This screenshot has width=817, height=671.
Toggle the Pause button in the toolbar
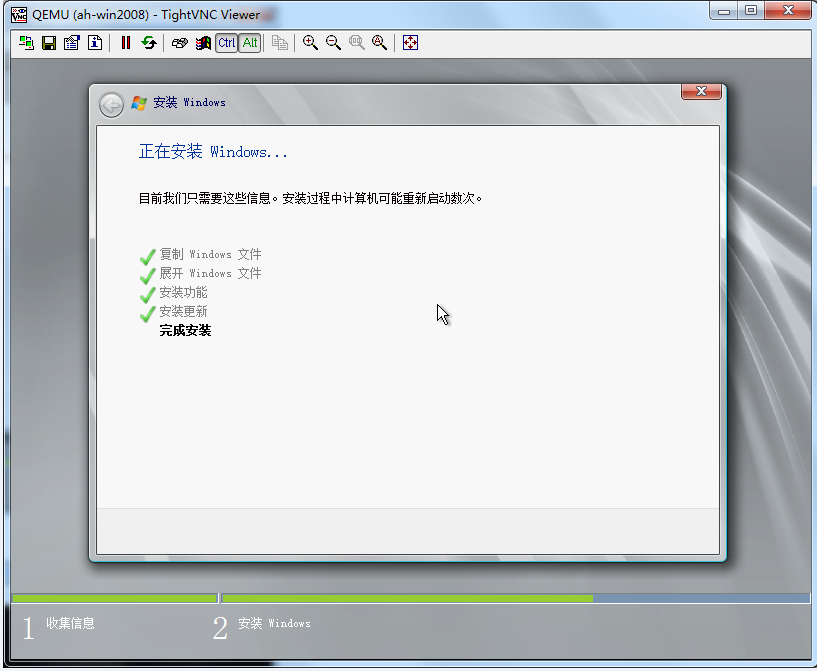(x=126, y=43)
